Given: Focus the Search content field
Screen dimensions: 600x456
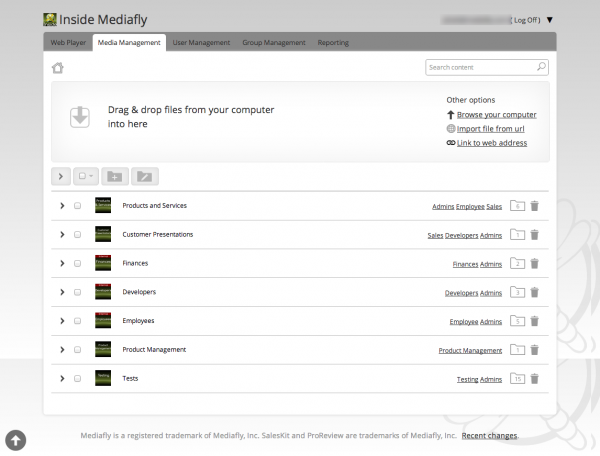Looking at the screenshot, I should coord(487,67).
